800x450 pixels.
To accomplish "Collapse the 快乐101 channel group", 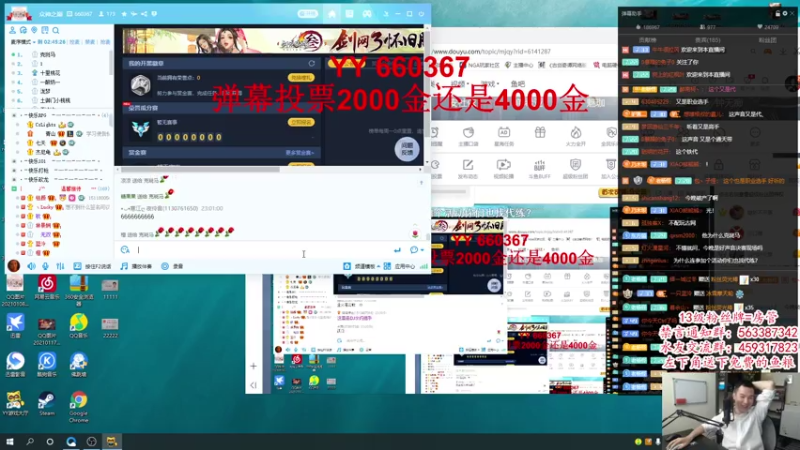I will (x=14, y=161).
